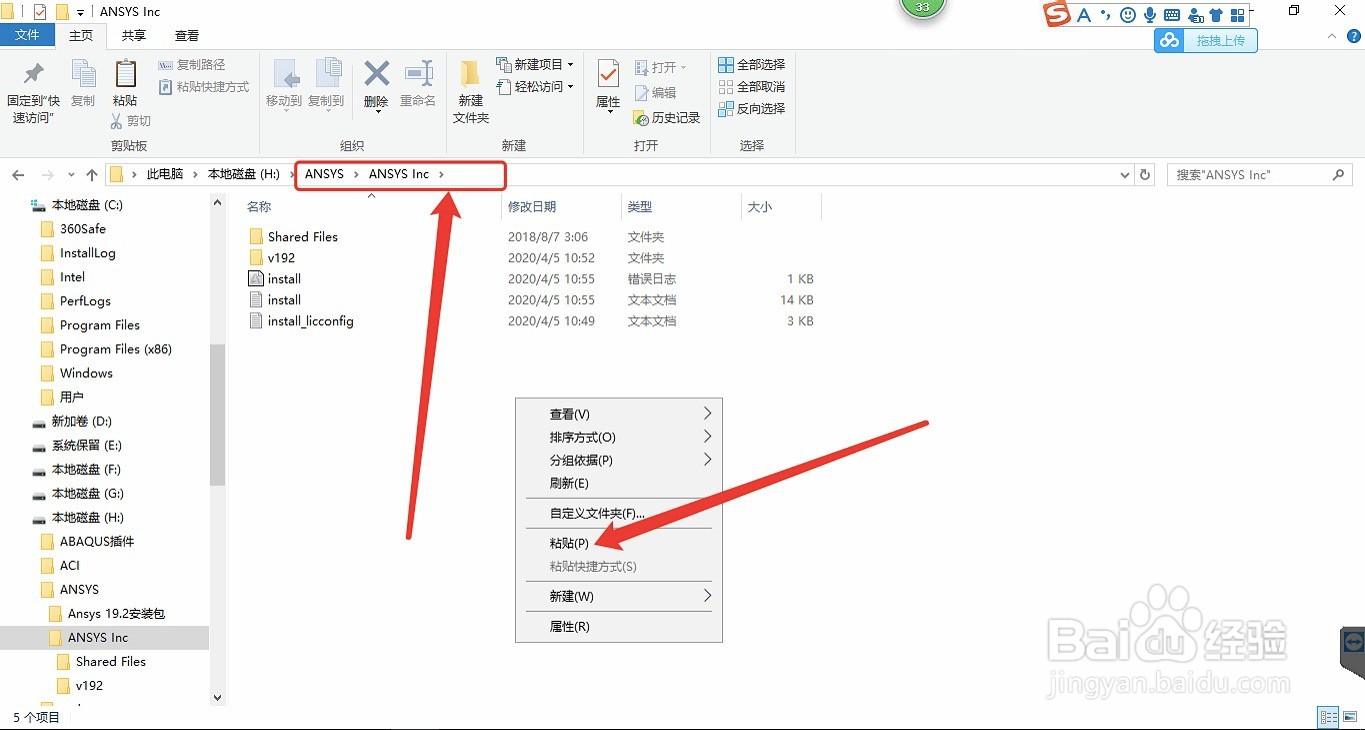Click the navigation pane scroll down arrow
1365x730 pixels.
pyautogui.click(x=218, y=697)
